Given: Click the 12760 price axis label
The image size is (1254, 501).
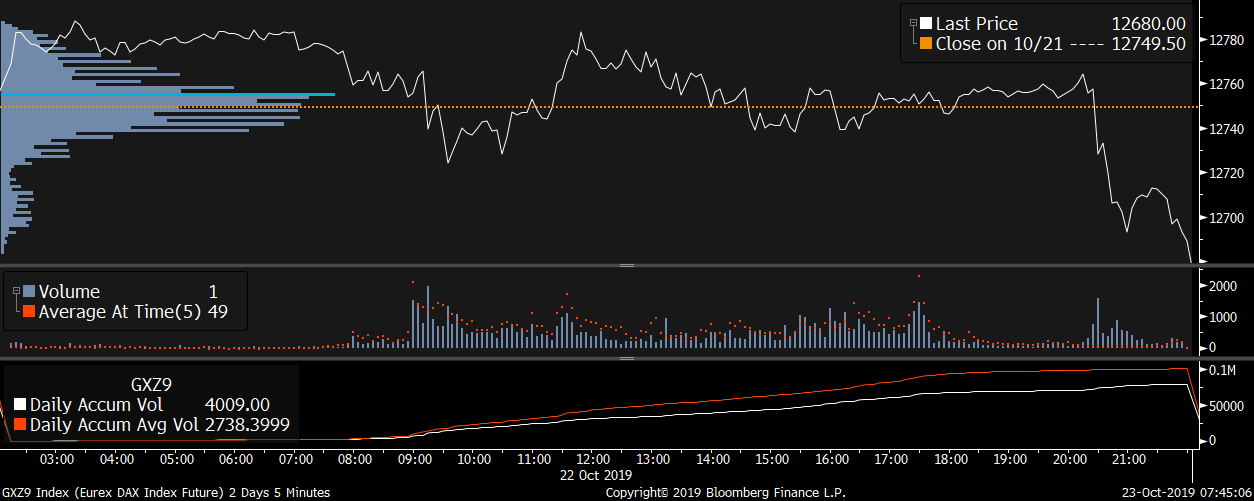Looking at the screenshot, I should 1226,85.
